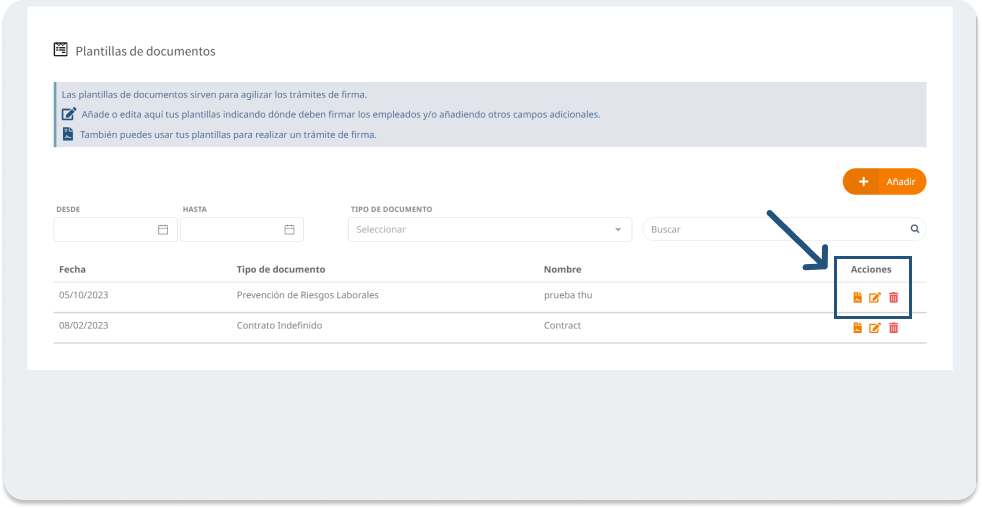Open the calendar icon in Hasta field
The image size is (982, 508).
tap(289, 230)
